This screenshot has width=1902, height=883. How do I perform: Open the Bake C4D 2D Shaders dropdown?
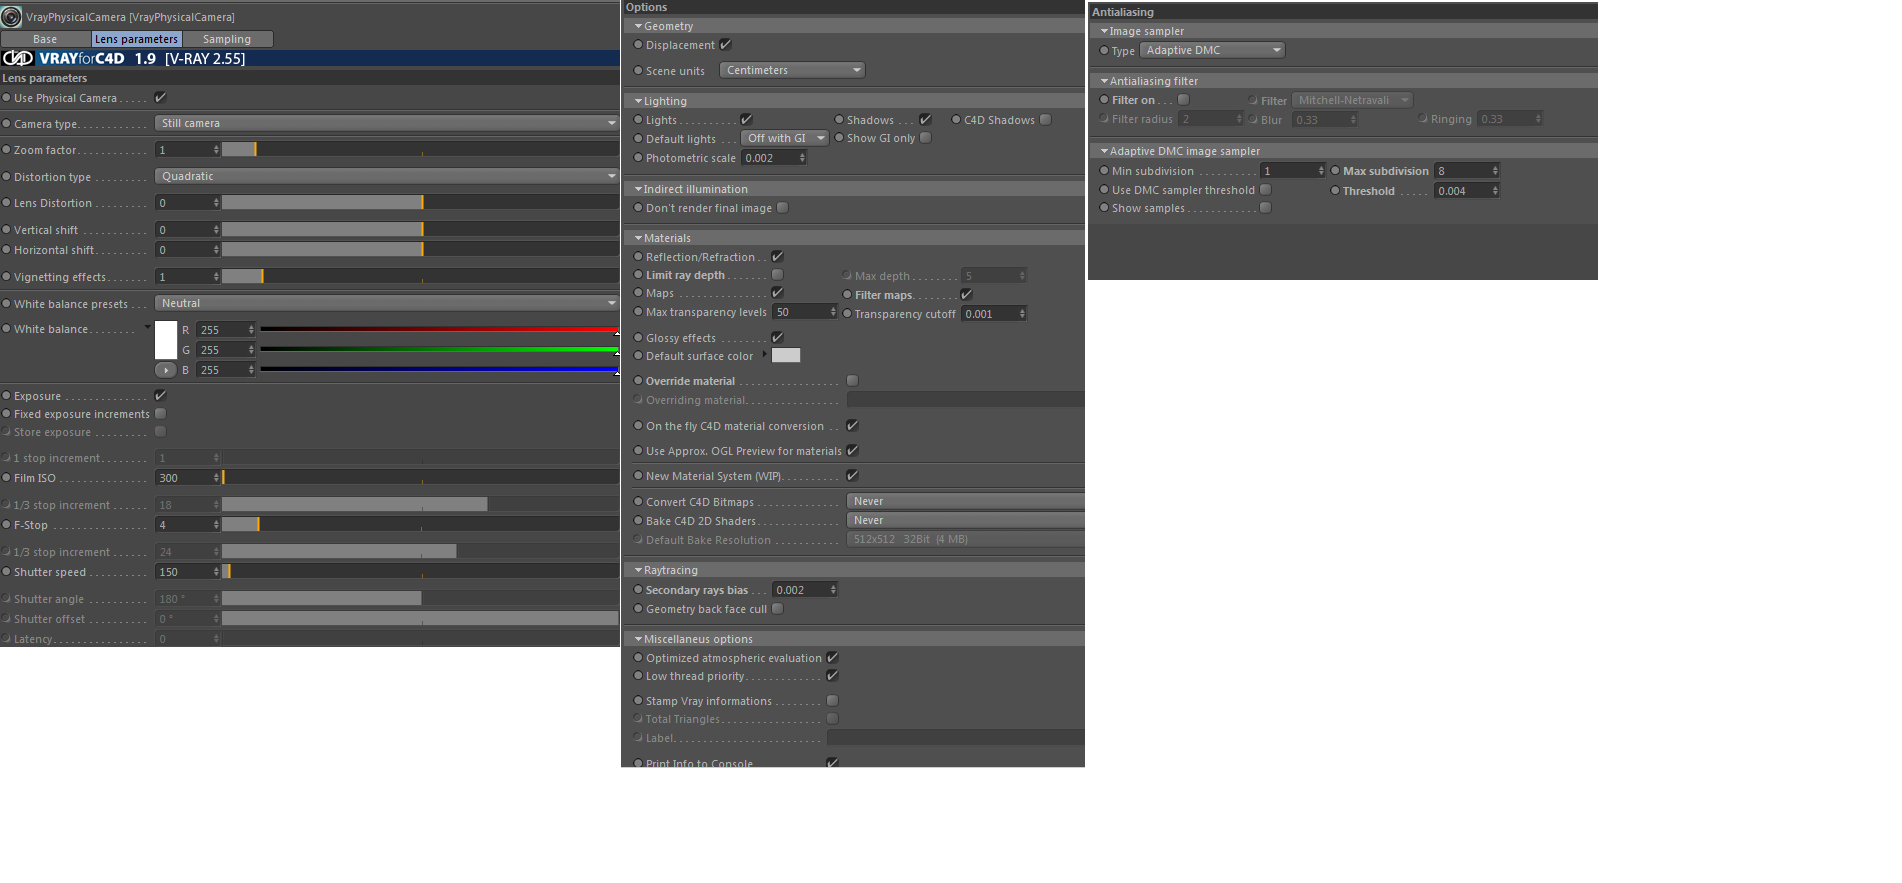click(966, 520)
